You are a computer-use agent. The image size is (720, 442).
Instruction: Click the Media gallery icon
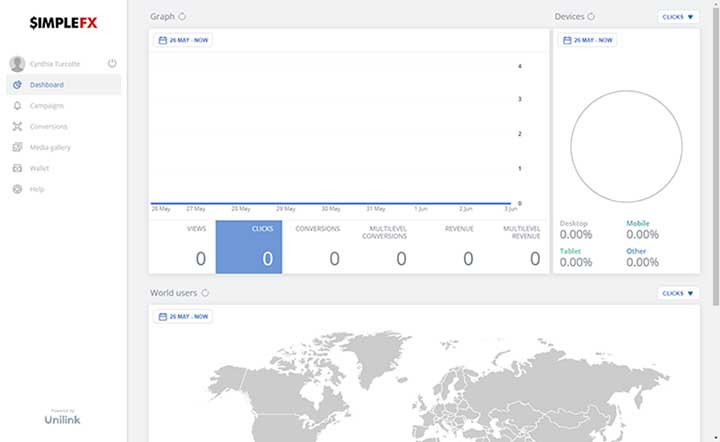17,148
